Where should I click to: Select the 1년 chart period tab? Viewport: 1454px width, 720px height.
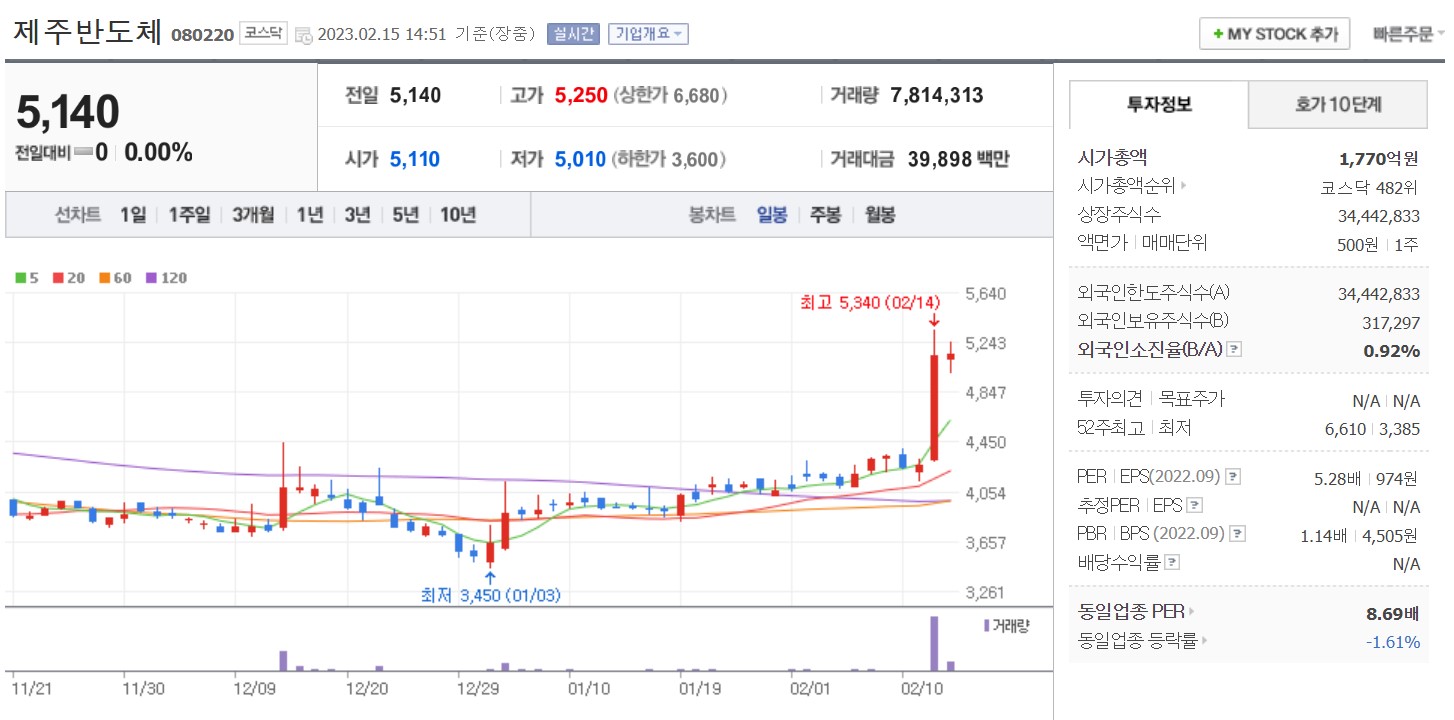pyautogui.click(x=307, y=214)
